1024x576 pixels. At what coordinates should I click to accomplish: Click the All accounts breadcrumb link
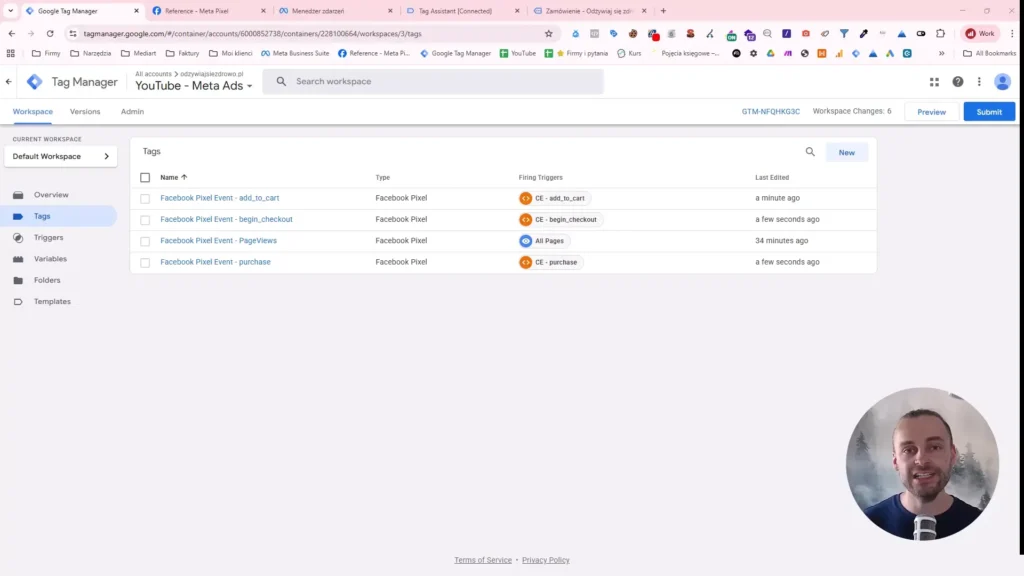click(153, 74)
